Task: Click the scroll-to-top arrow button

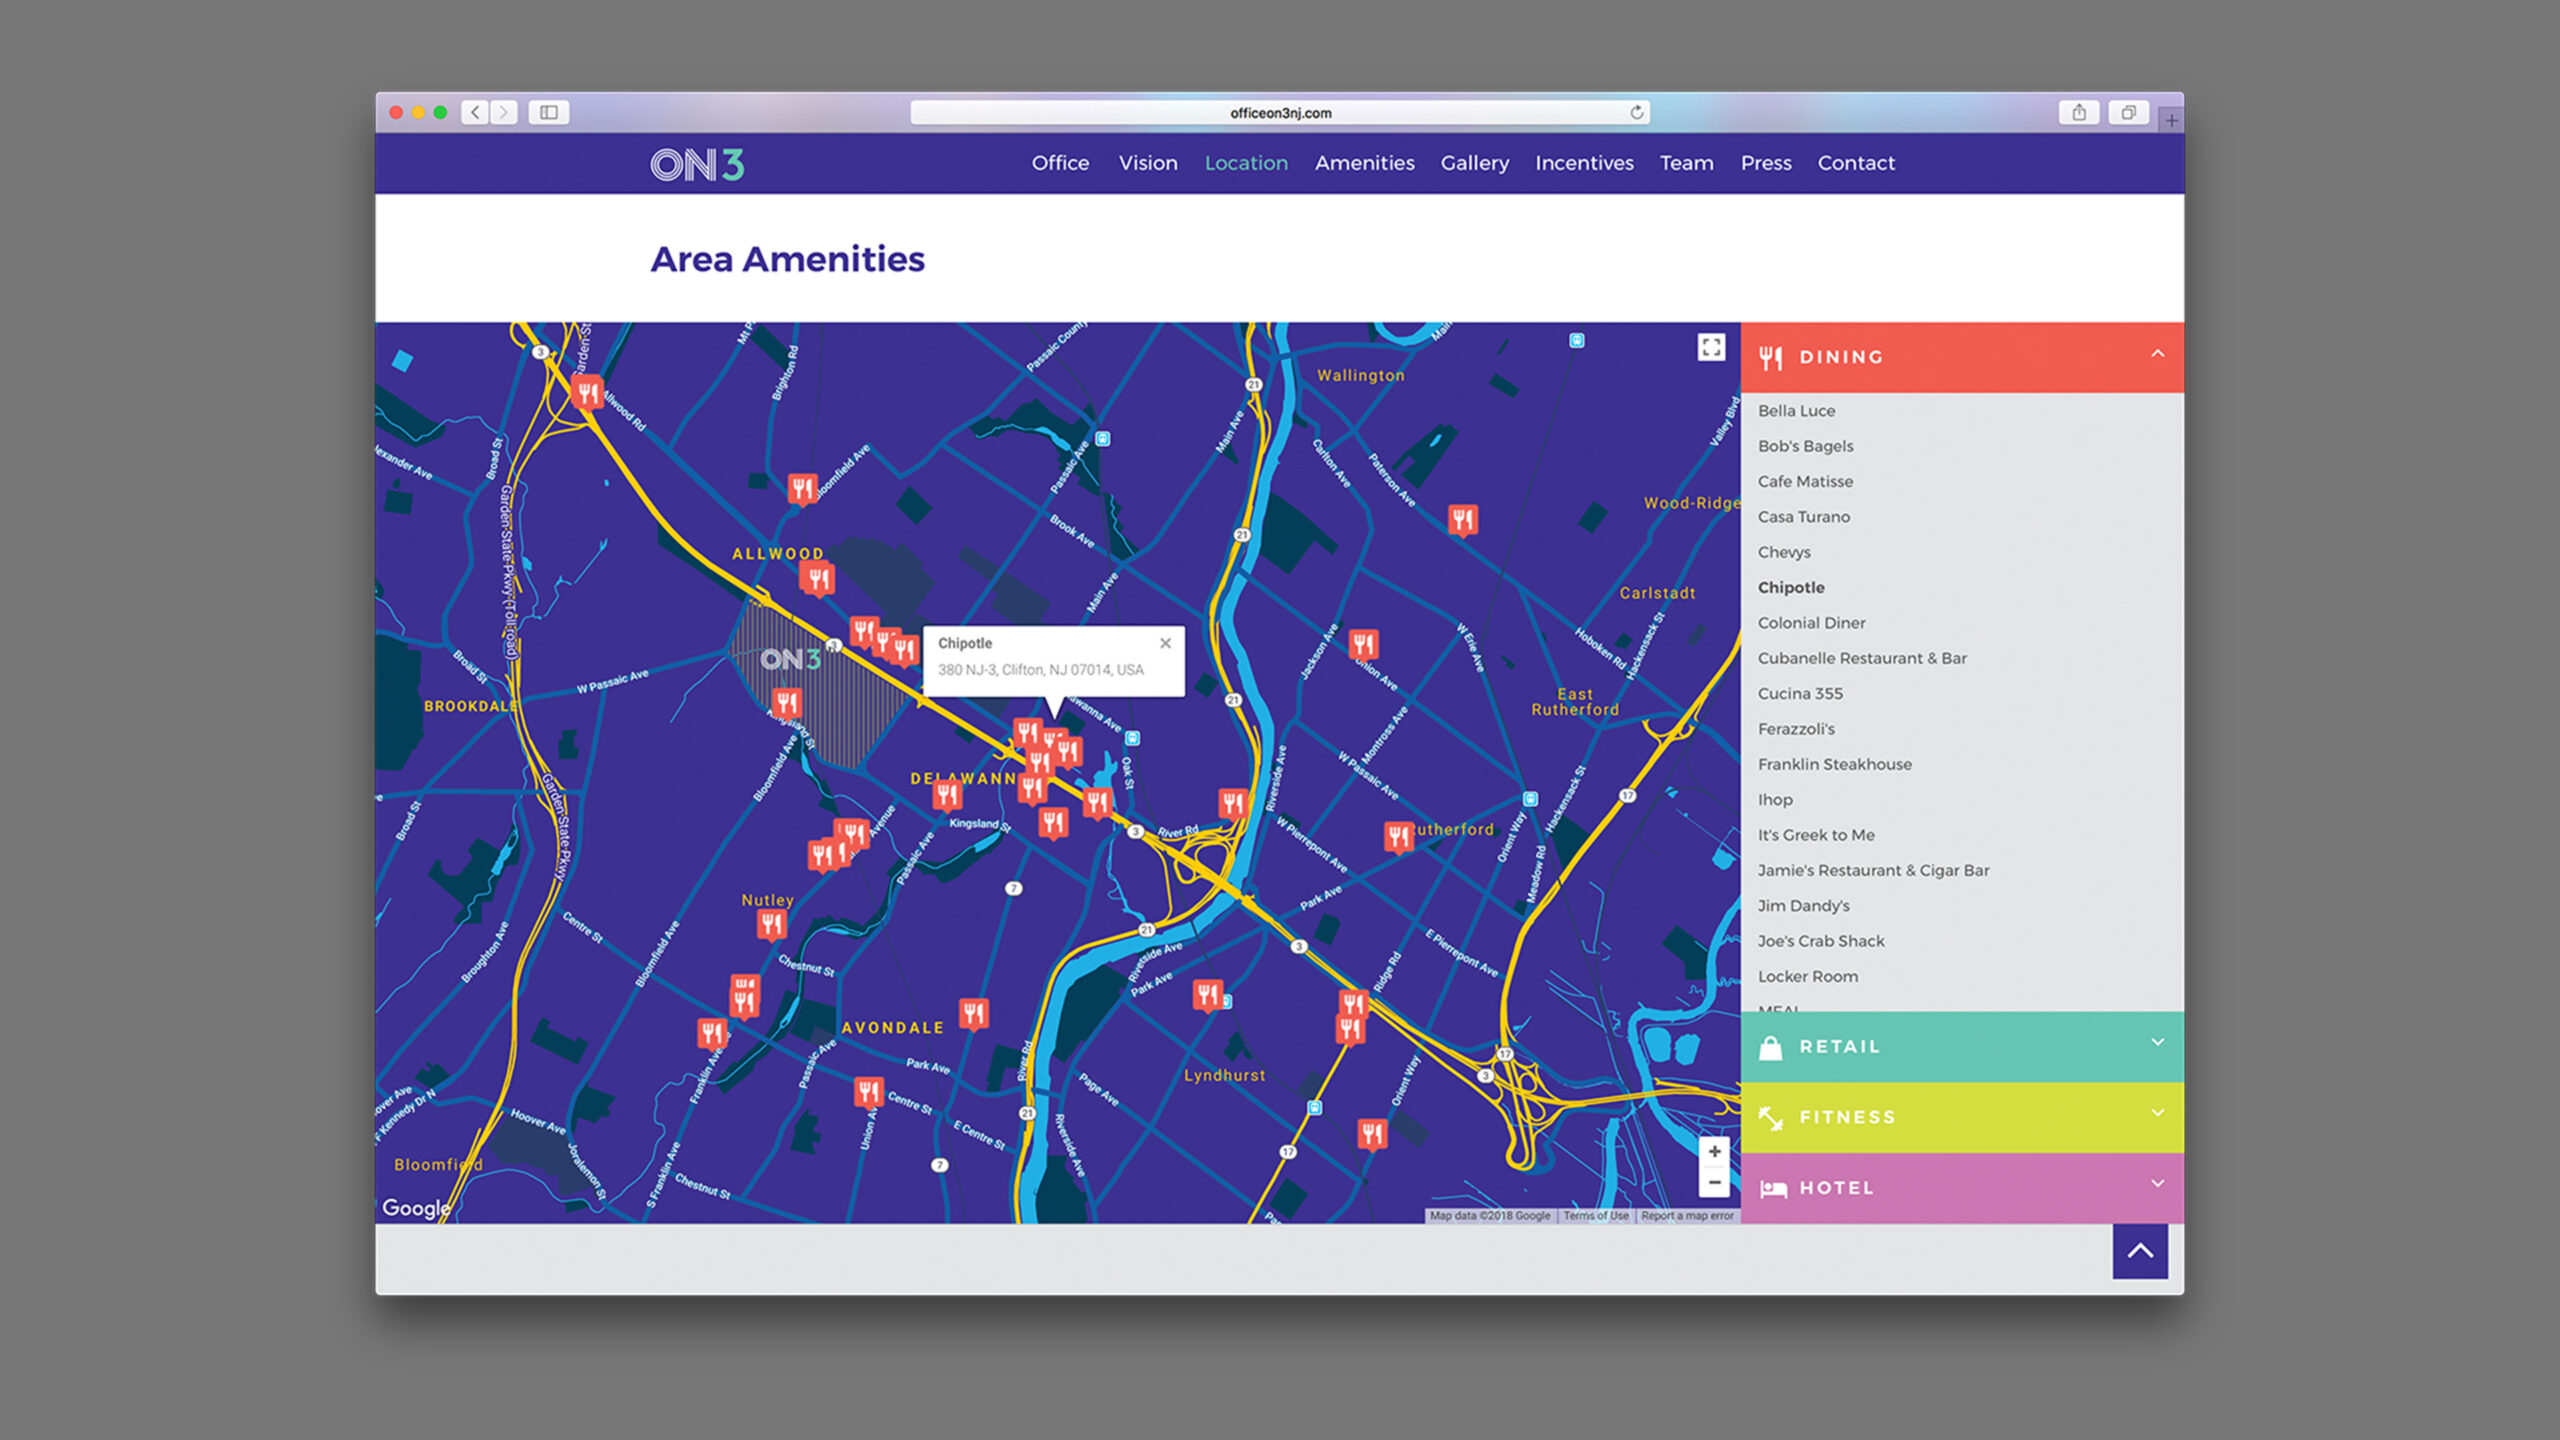Action: (x=2139, y=1251)
